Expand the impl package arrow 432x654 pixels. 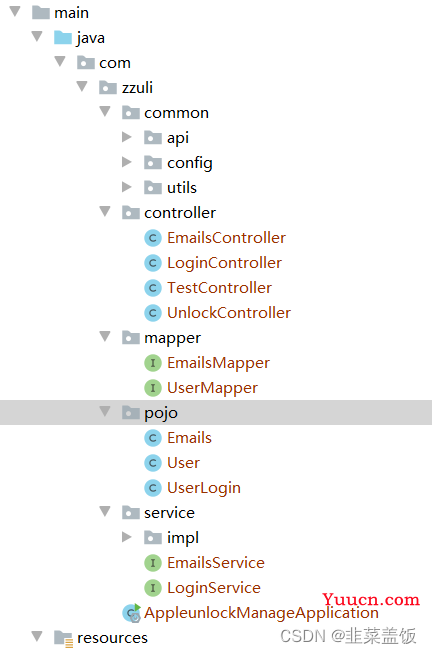(127, 537)
